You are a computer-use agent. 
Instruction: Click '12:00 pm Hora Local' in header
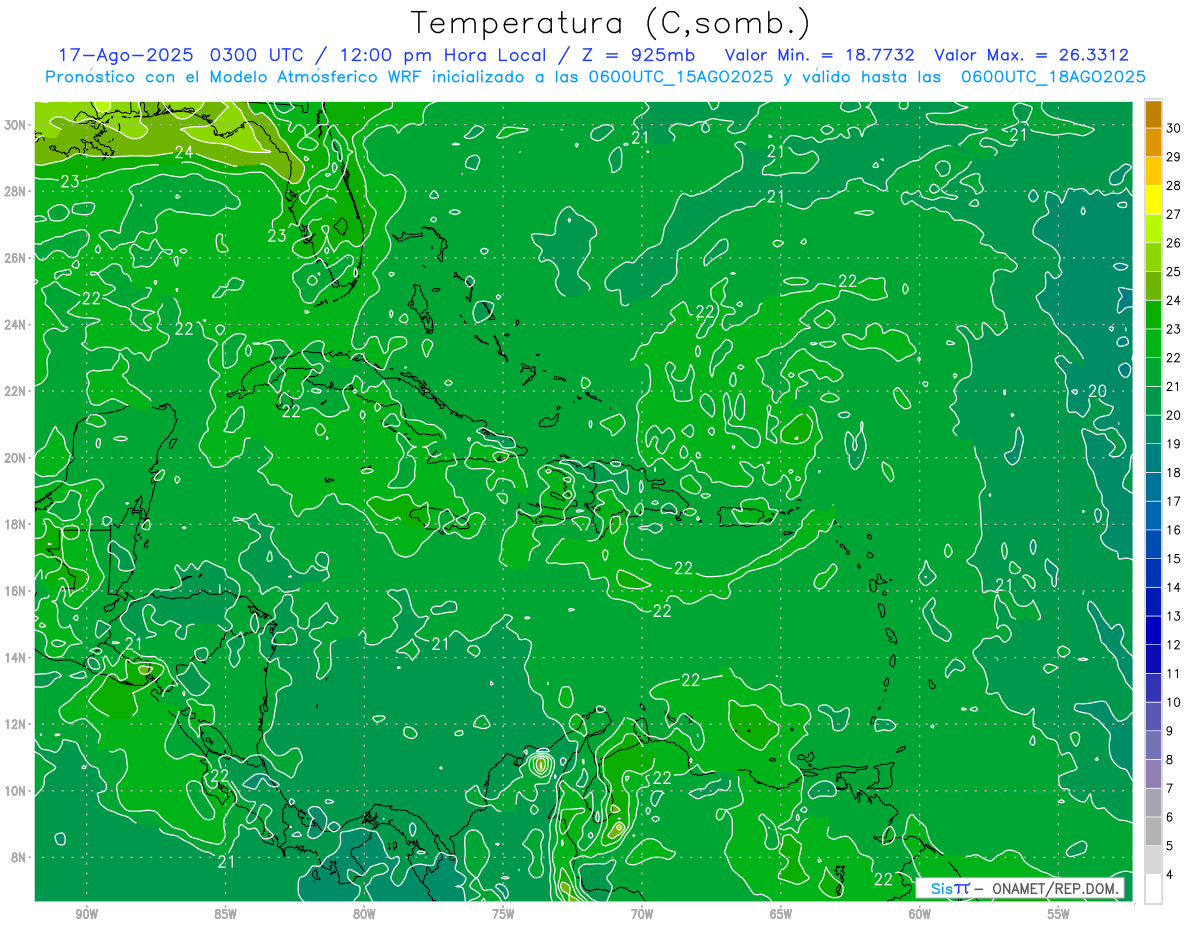tap(438, 55)
